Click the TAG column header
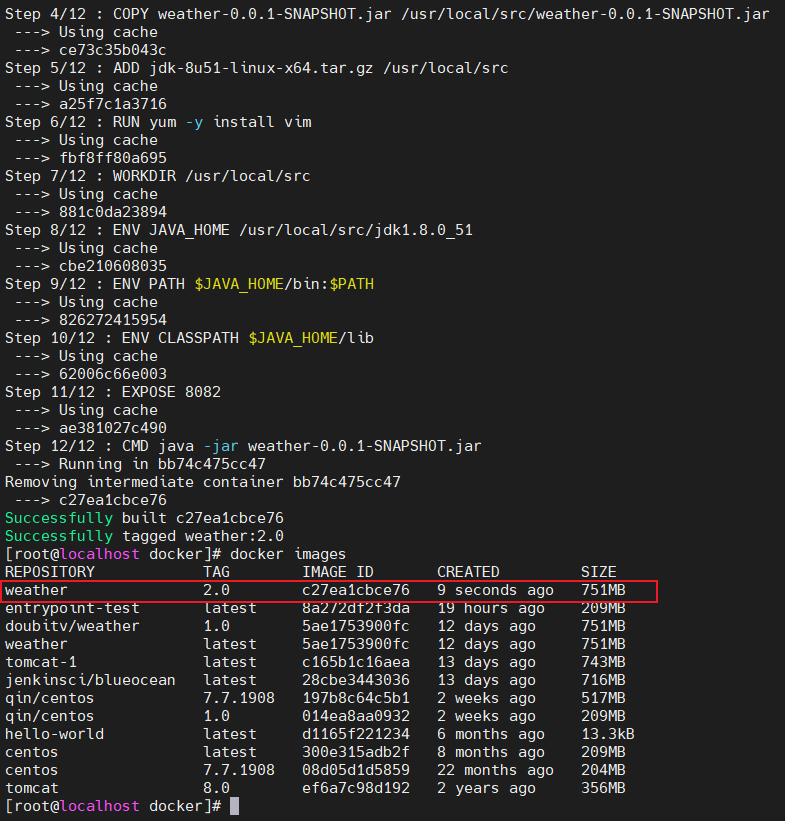The width and height of the screenshot is (785, 821). coord(216,572)
